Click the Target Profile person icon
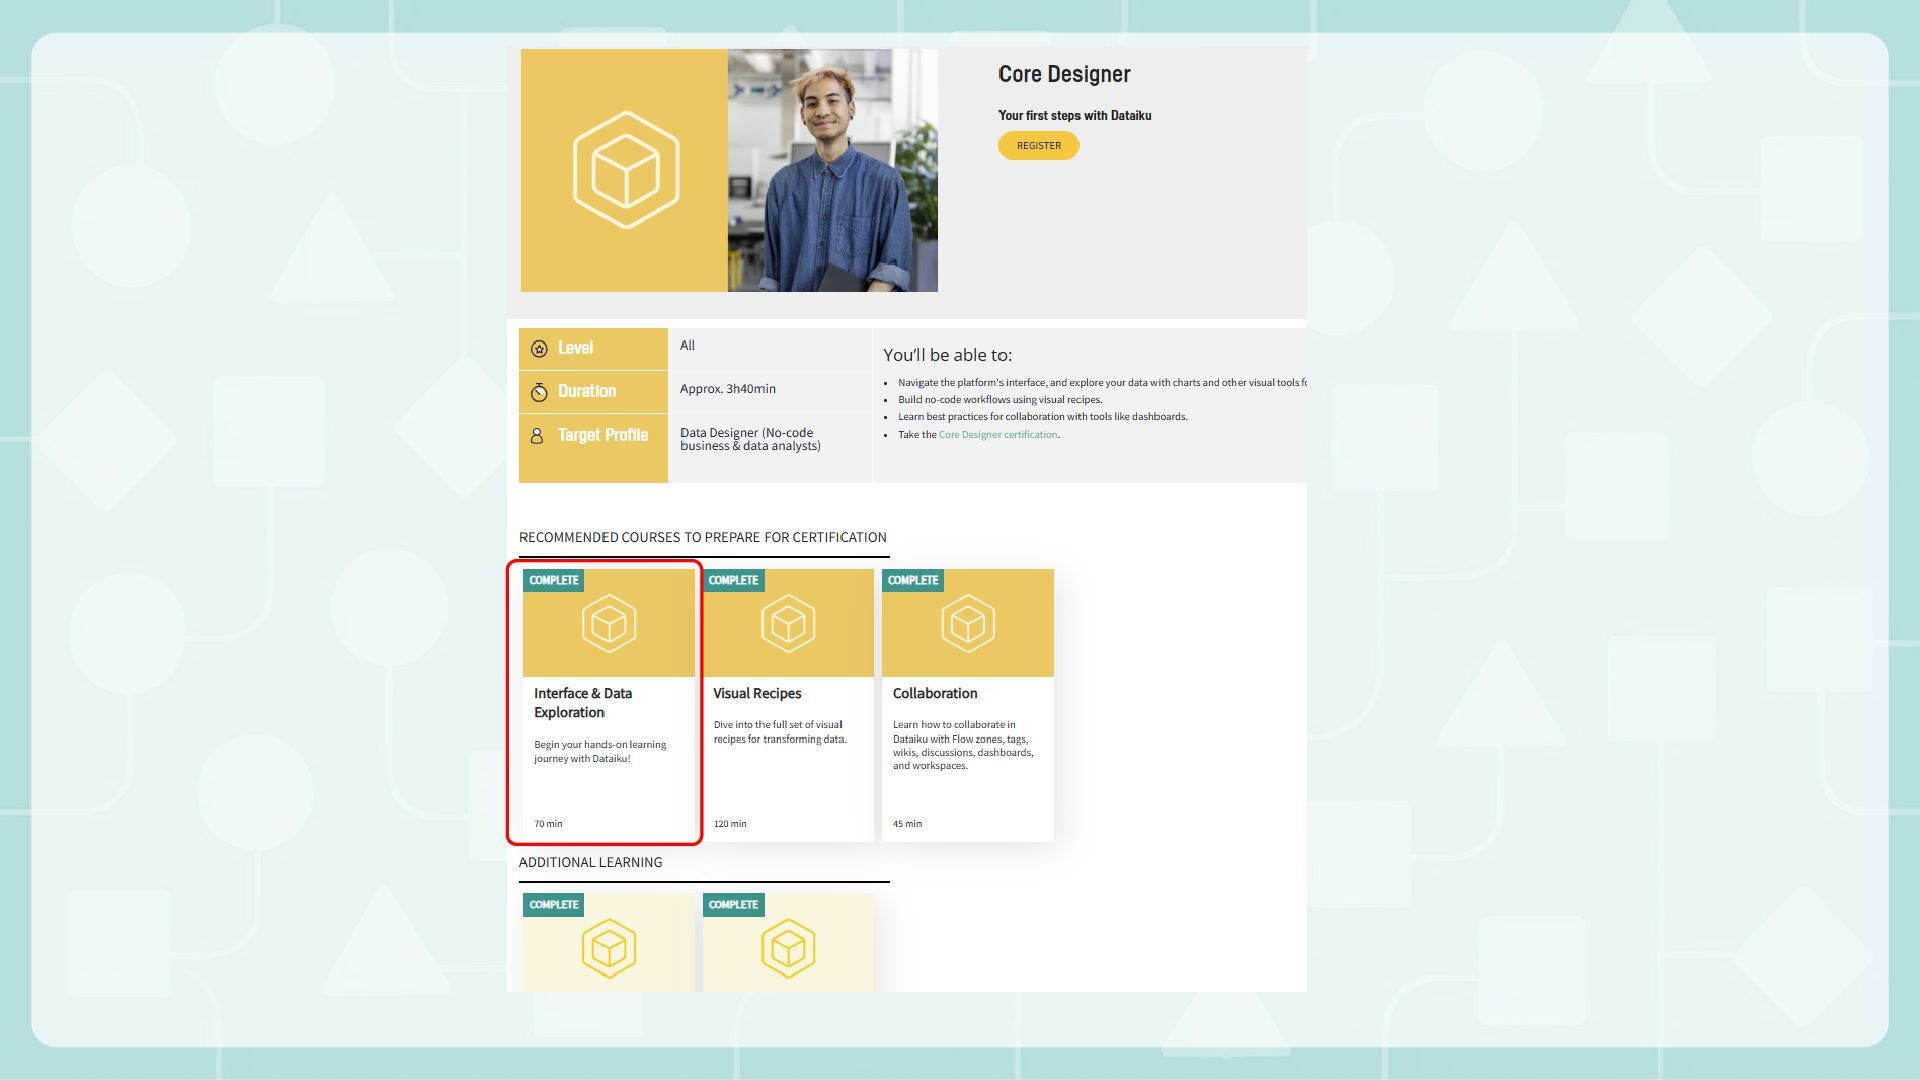The image size is (1920, 1080). pos(537,436)
